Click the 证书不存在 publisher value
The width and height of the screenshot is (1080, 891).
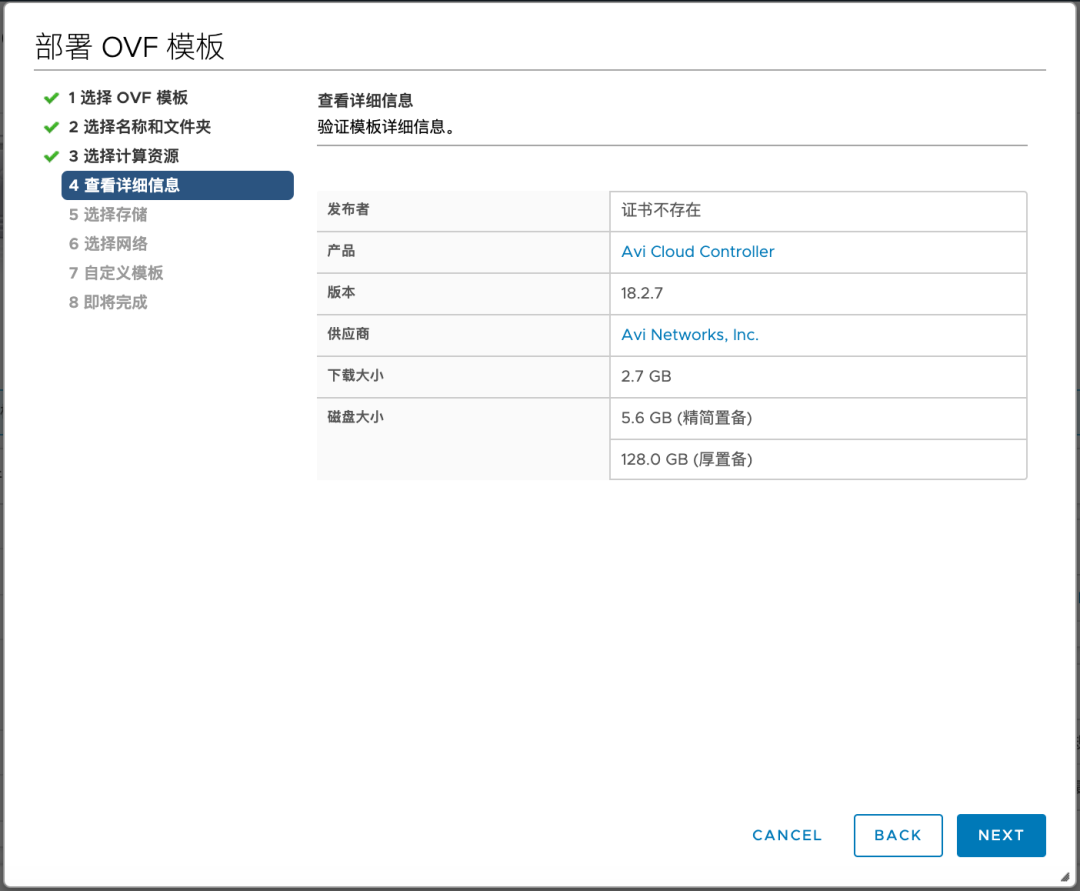tap(661, 210)
